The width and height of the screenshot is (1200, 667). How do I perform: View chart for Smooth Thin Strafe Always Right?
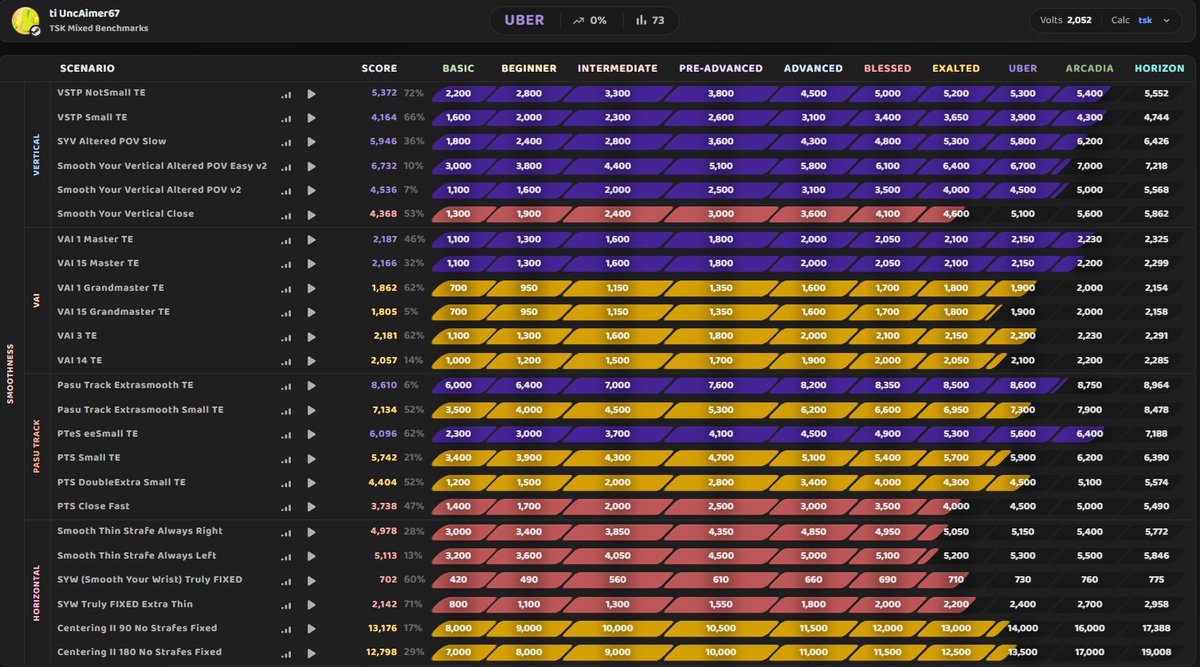(286, 532)
